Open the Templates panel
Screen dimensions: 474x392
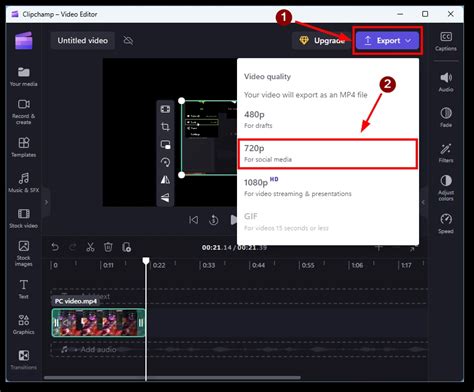23,147
